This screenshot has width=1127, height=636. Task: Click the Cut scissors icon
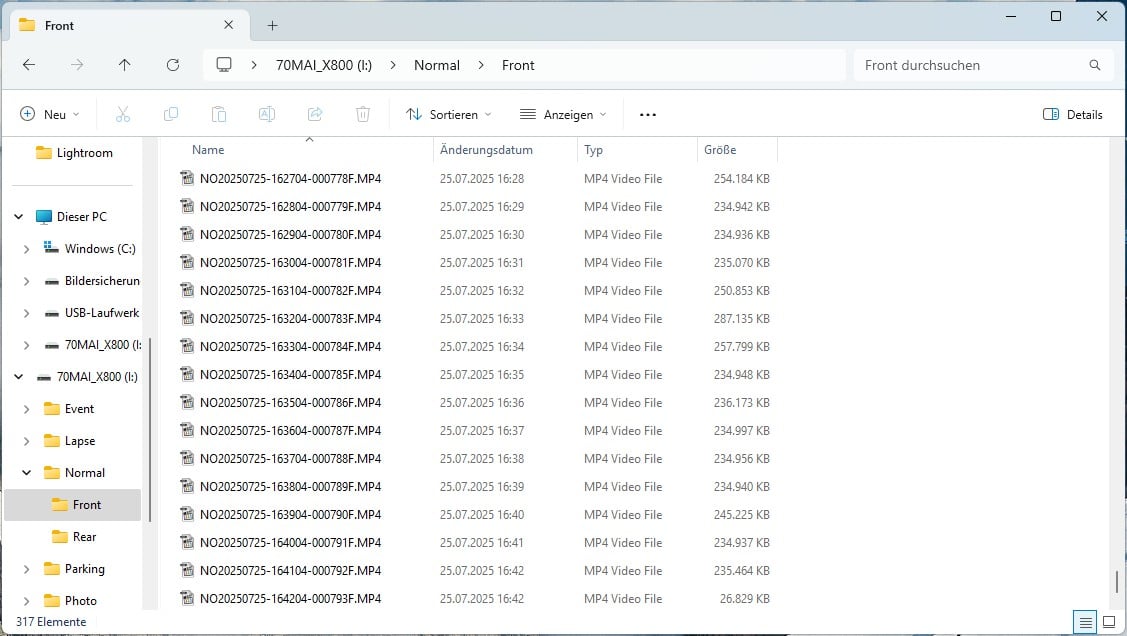pyautogui.click(x=123, y=115)
